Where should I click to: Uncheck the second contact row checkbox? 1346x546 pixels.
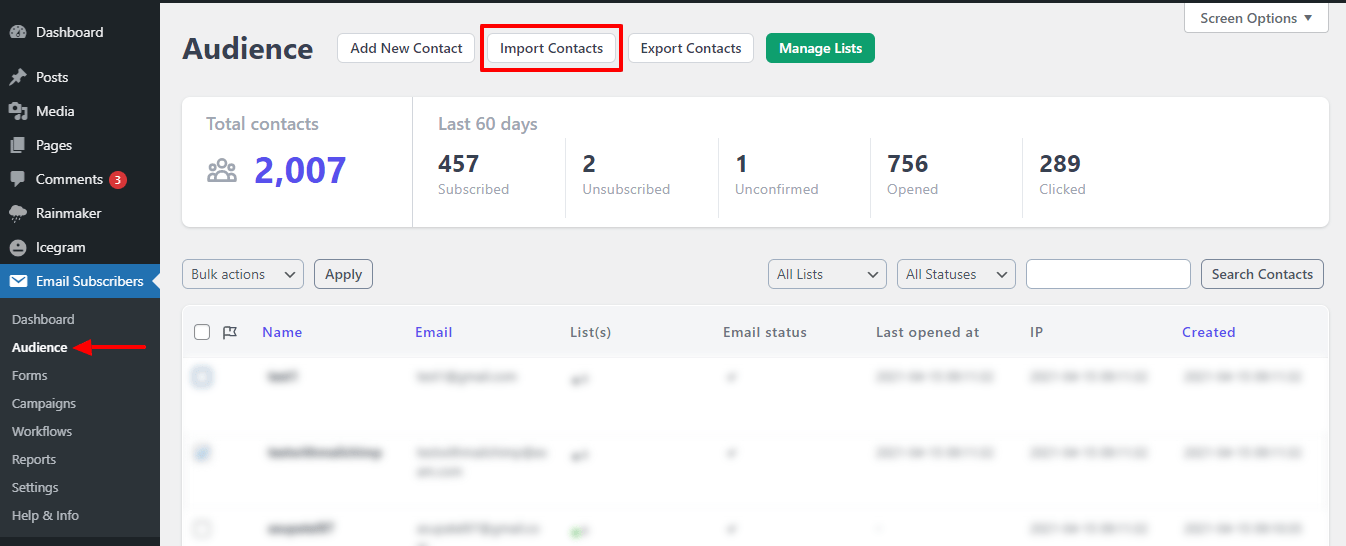pos(202,453)
